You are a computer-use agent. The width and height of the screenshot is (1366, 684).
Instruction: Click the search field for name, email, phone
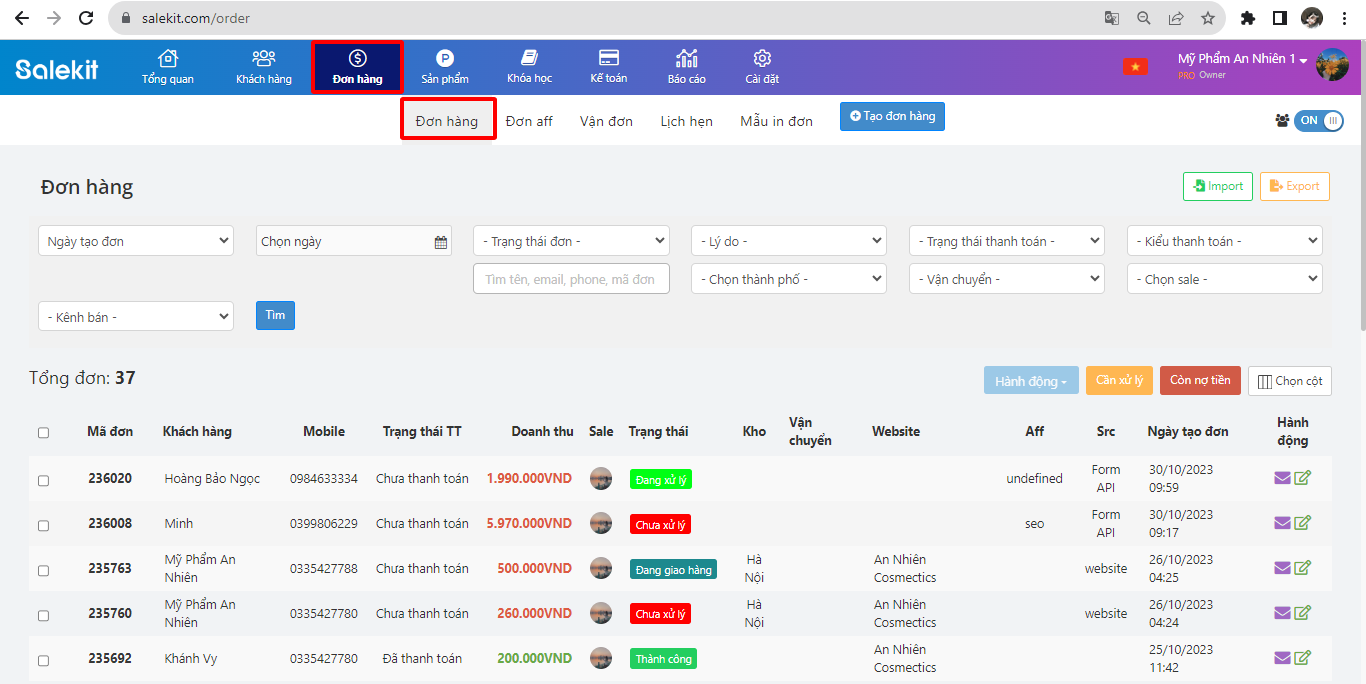[x=571, y=279]
